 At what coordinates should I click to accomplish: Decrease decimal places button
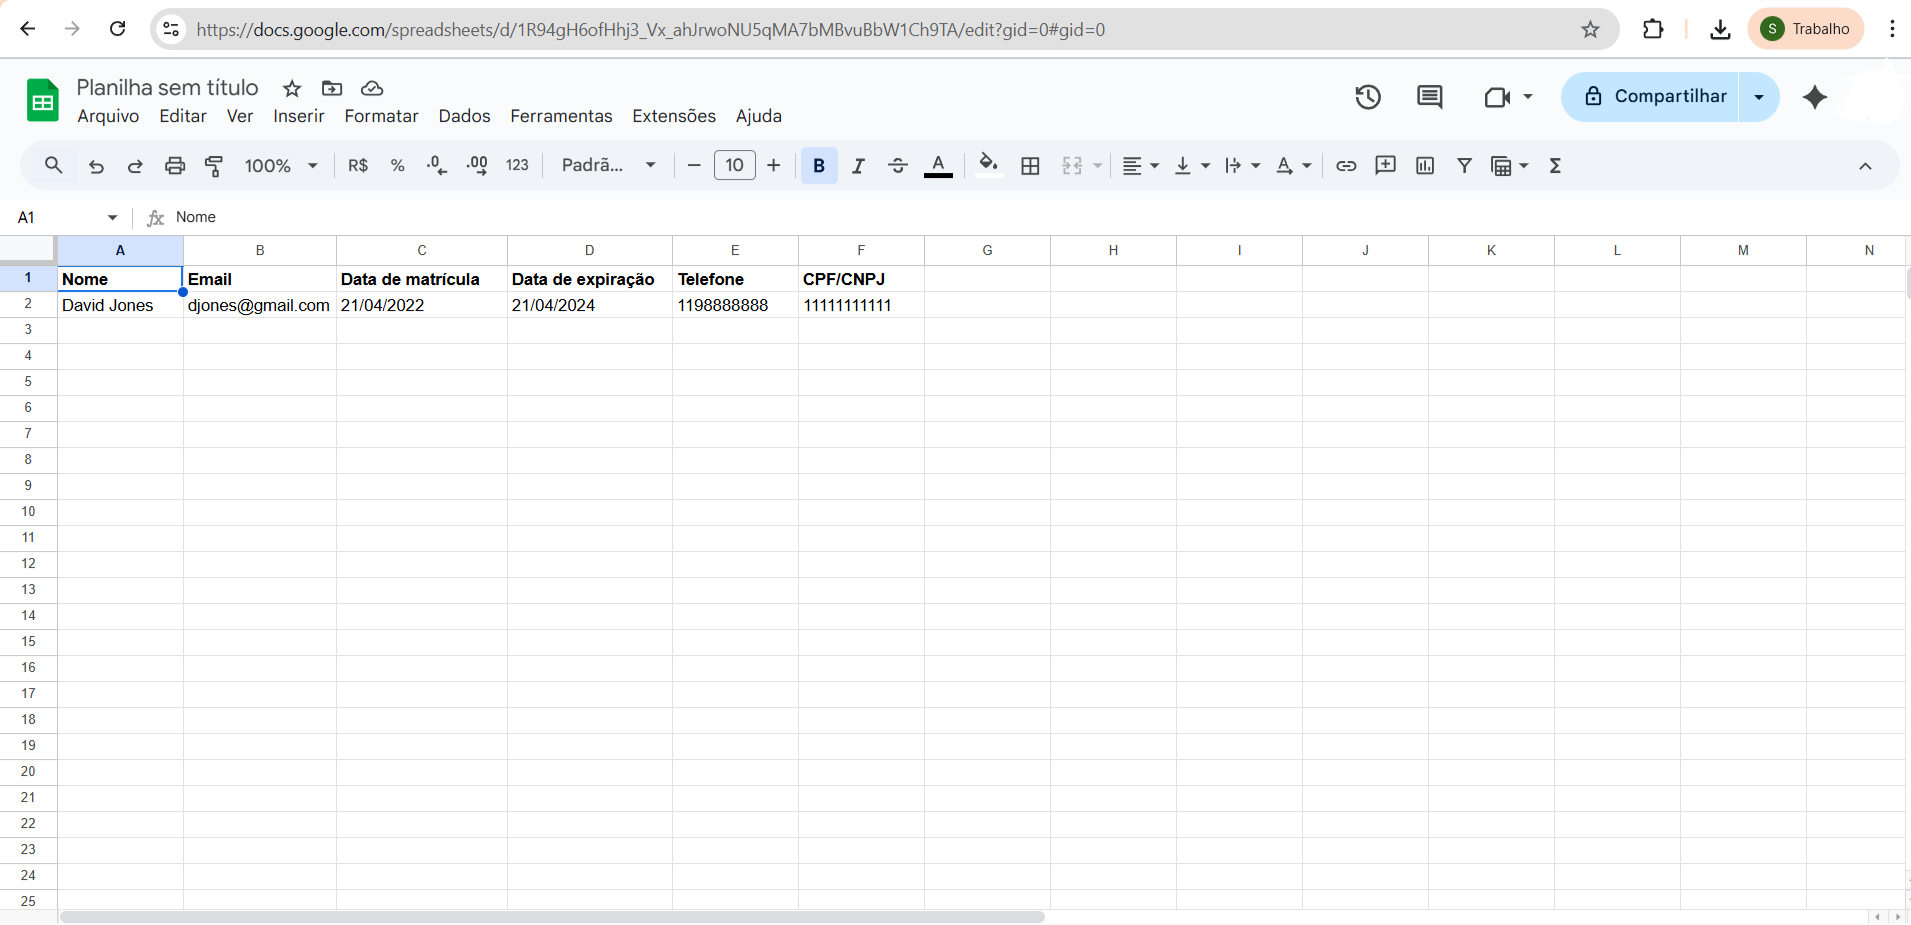pos(437,166)
